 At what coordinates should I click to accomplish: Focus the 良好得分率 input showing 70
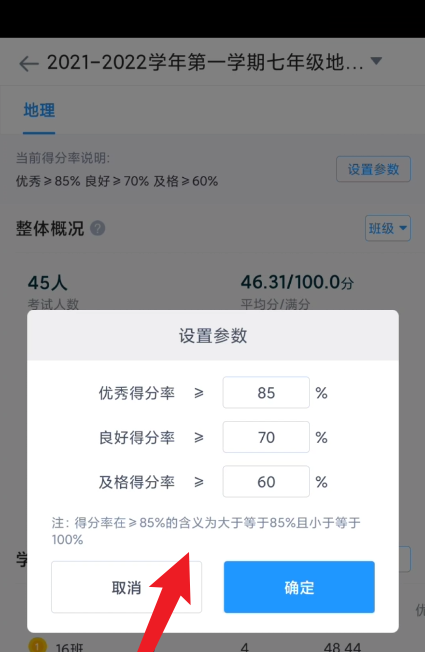(x=266, y=437)
